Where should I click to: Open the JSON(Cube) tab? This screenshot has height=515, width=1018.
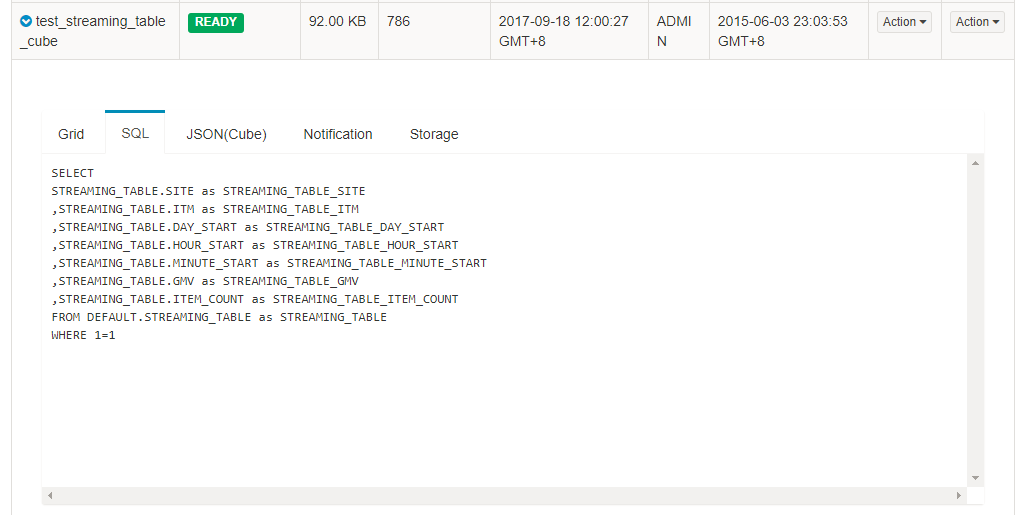(x=226, y=134)
